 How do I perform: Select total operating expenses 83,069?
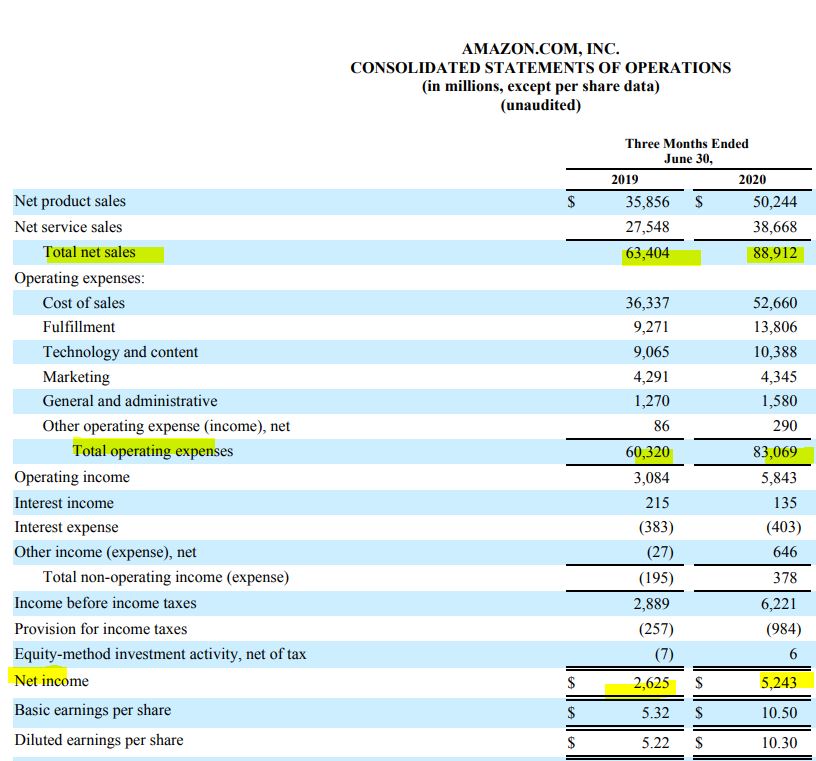pos(775,452)
